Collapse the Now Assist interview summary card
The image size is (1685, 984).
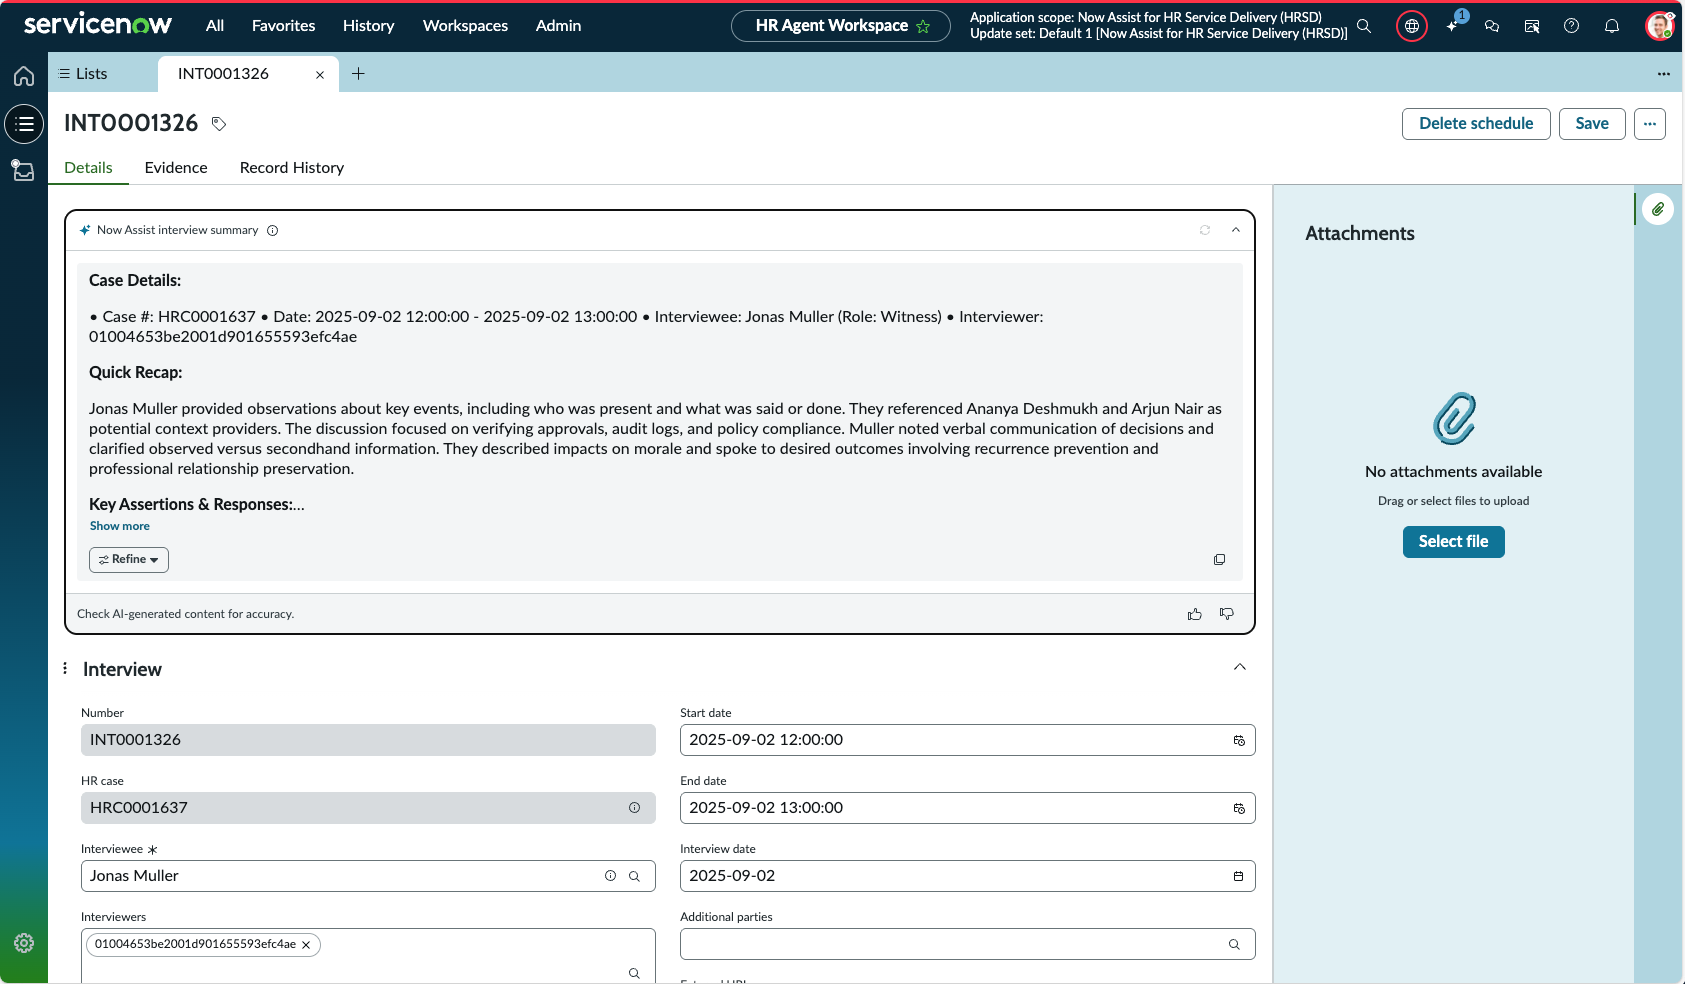click(x=1236, y=230)
